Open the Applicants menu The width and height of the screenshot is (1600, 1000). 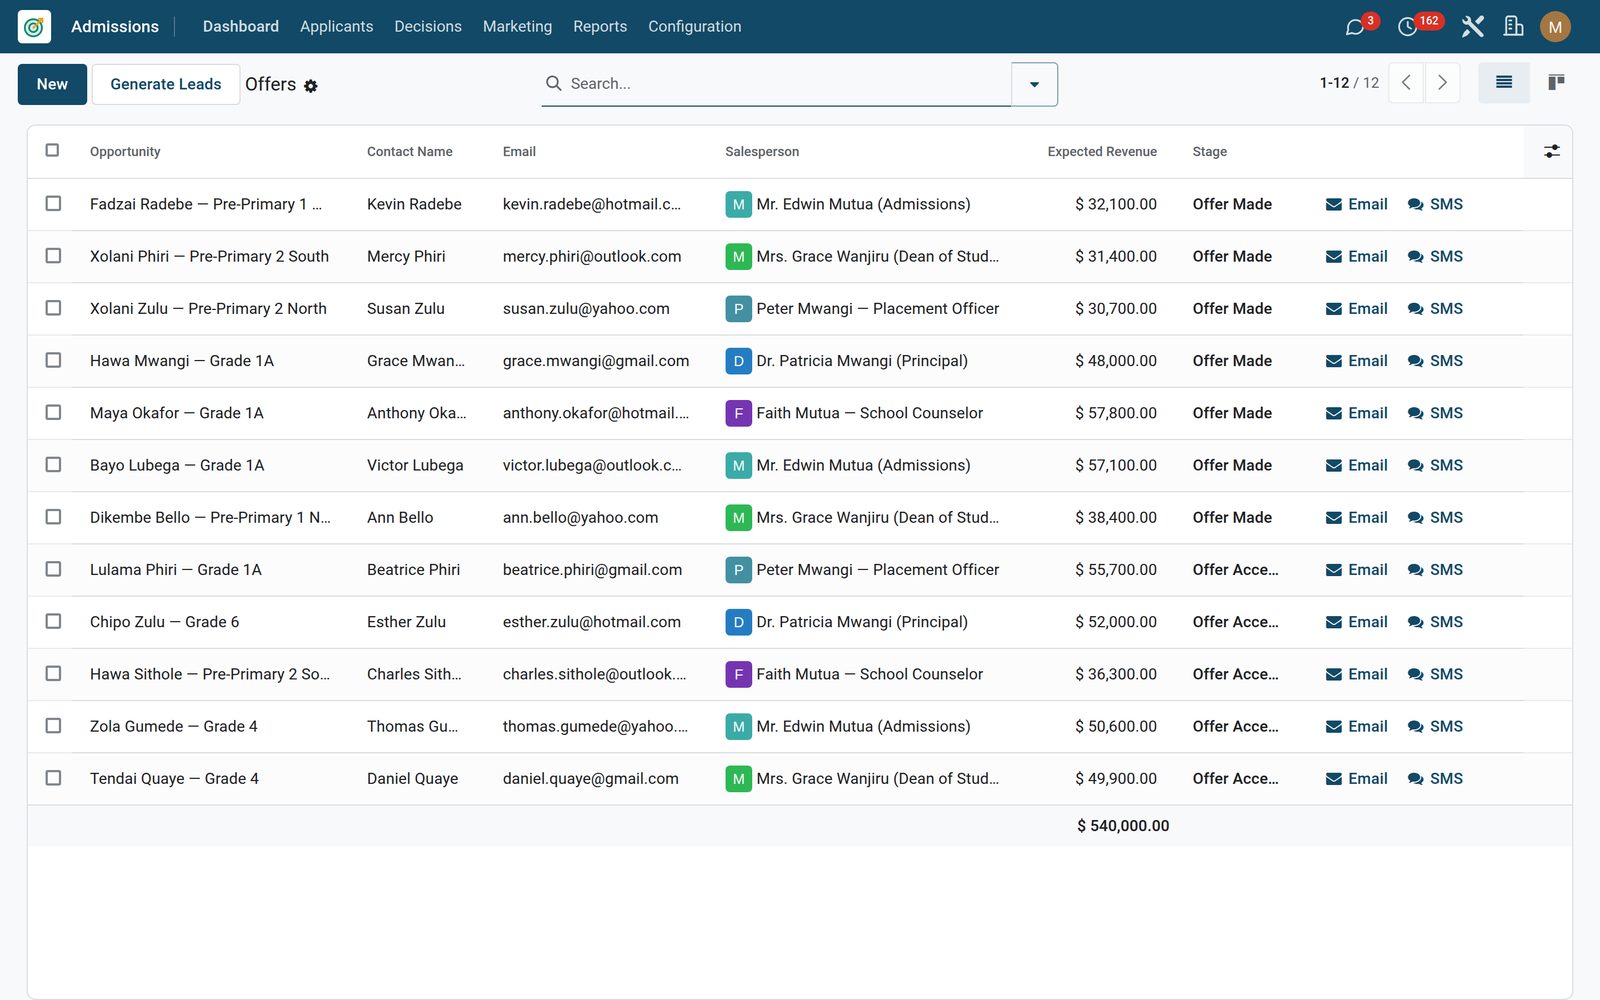pos(336,27)
